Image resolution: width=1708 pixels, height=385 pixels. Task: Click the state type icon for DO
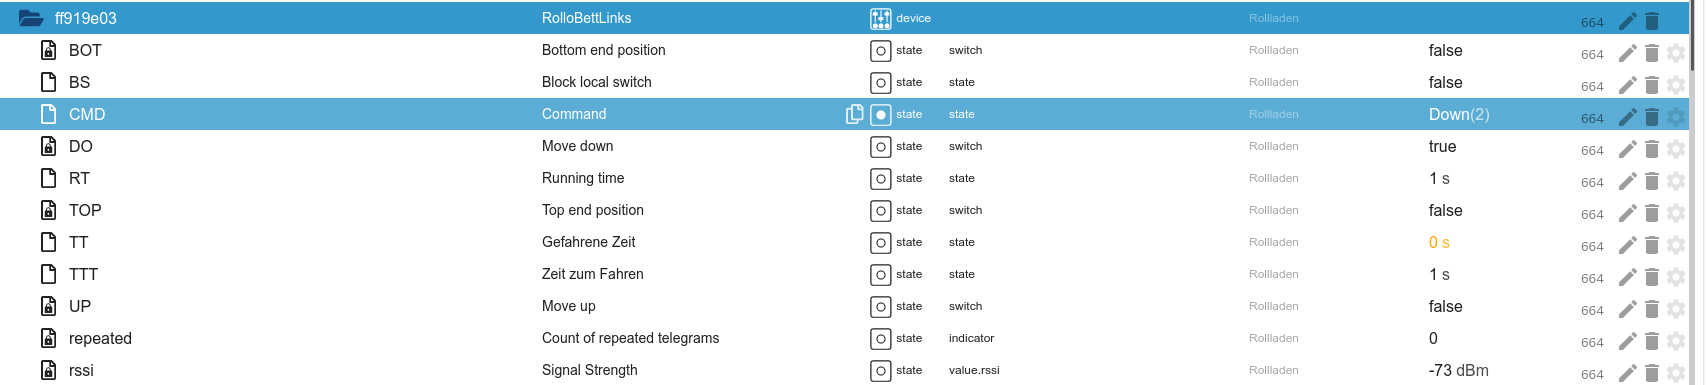880,146
